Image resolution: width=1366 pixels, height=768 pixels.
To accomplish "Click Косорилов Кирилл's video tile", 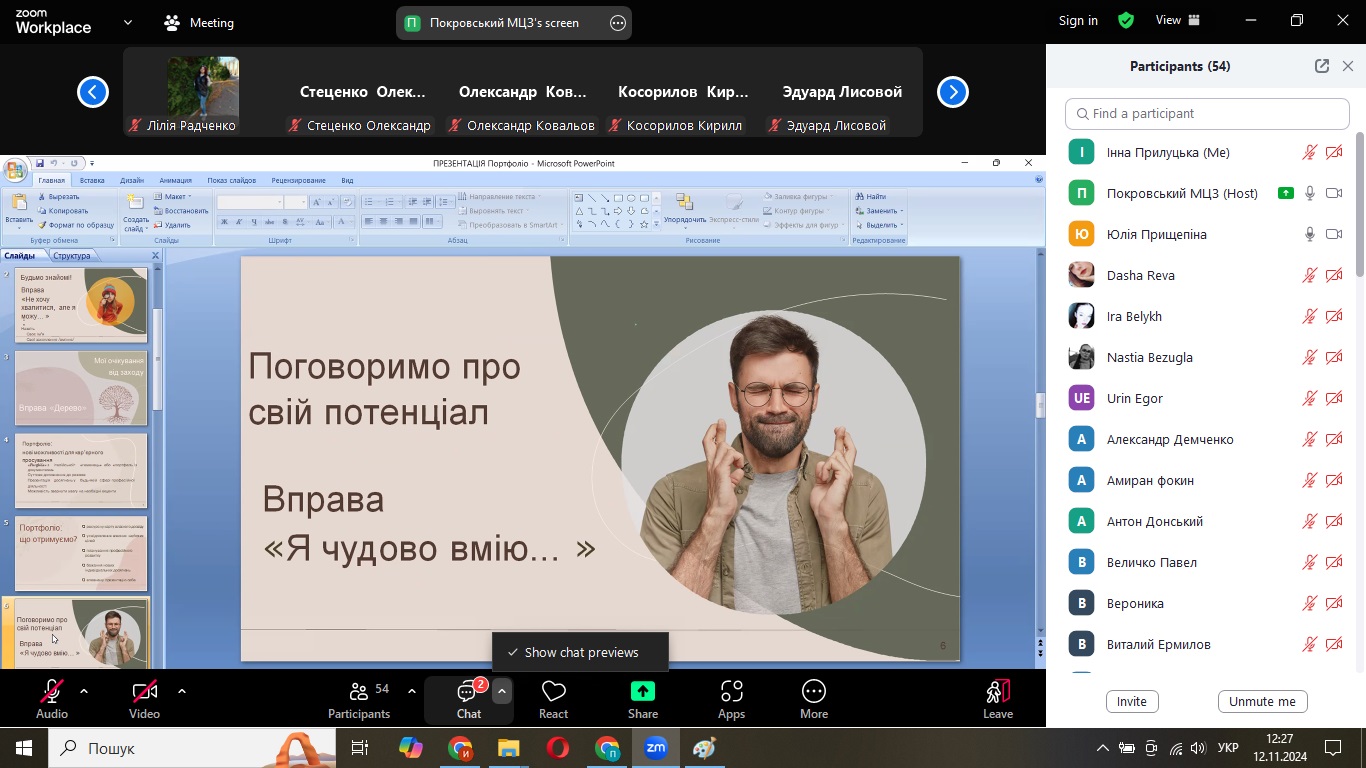I will coord(683,92).
